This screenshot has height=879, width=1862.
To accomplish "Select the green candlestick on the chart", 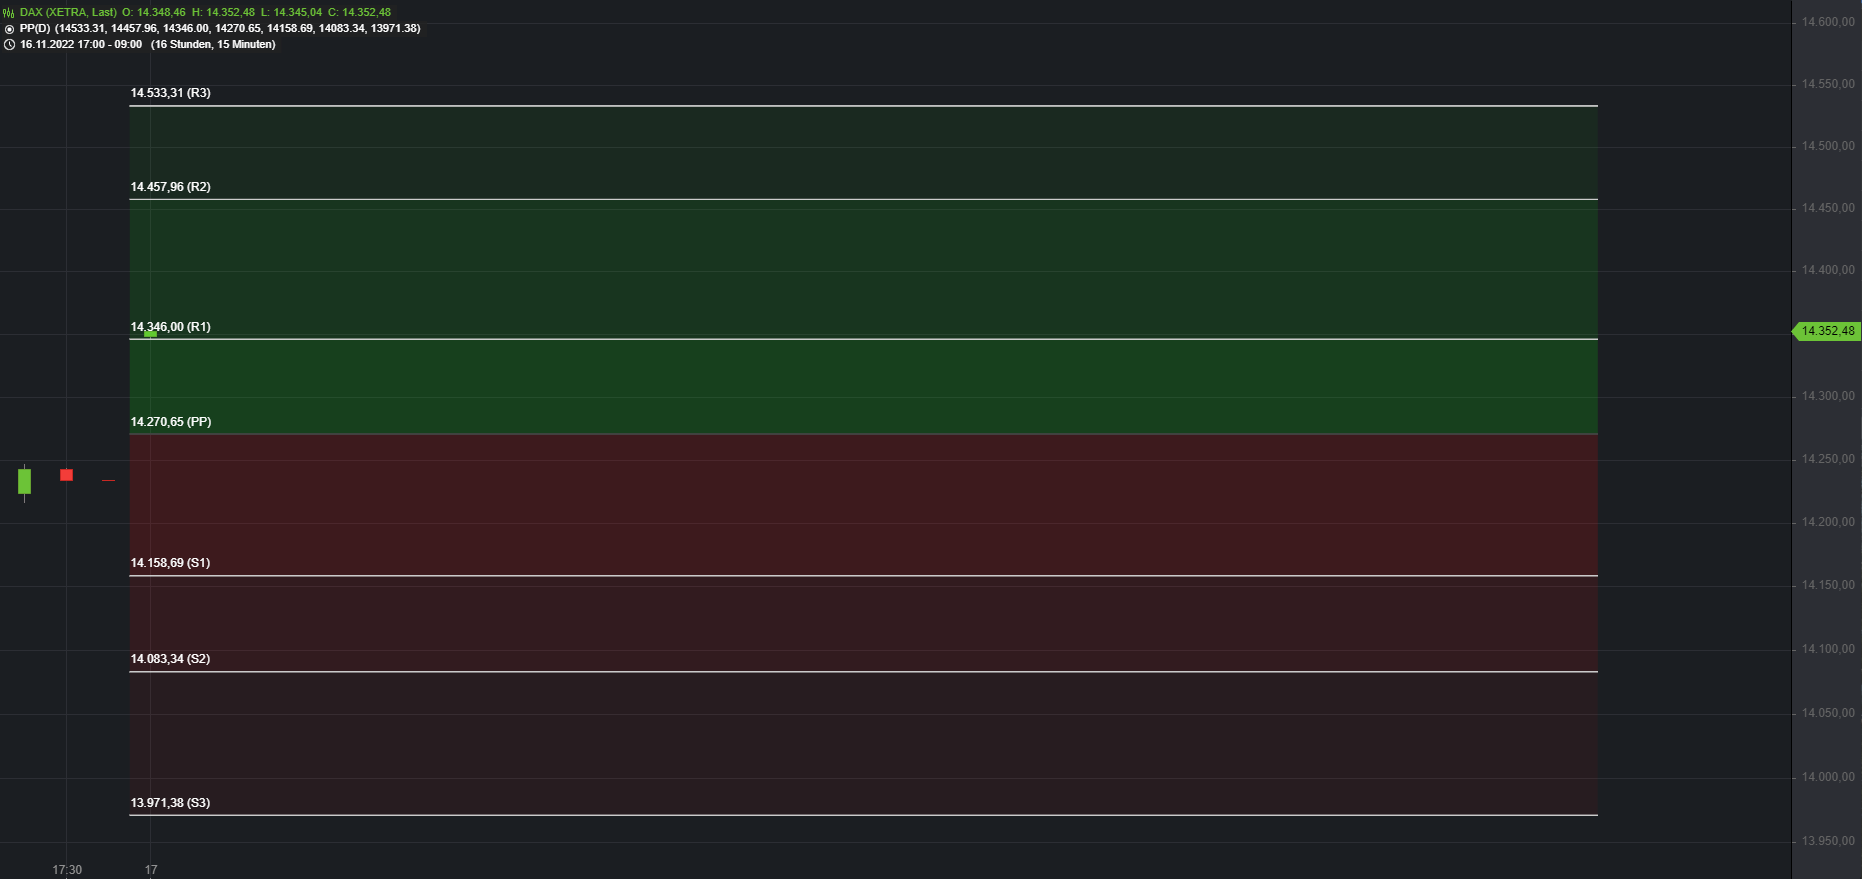I will click(x=25, y=481).
